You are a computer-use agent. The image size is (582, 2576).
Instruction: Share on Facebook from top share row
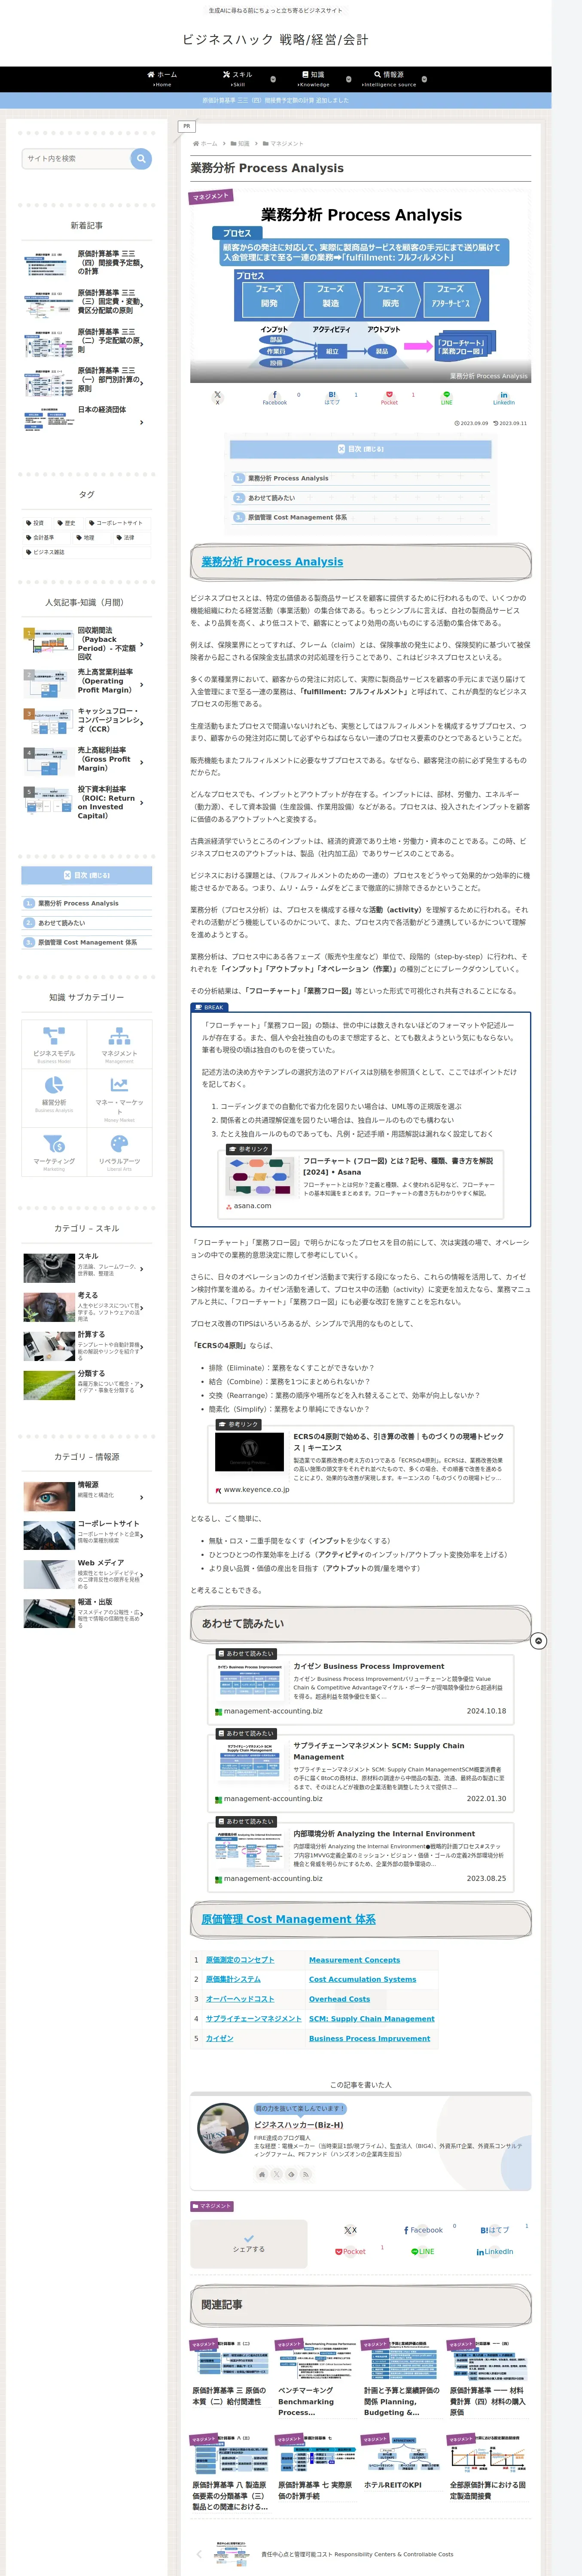click(x=275, y=397)
